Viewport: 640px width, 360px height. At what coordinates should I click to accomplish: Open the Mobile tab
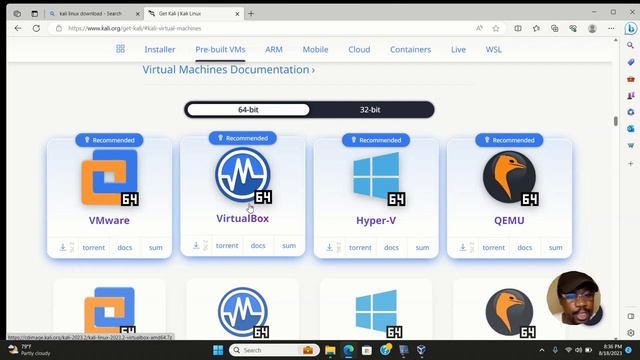point(316,49)
